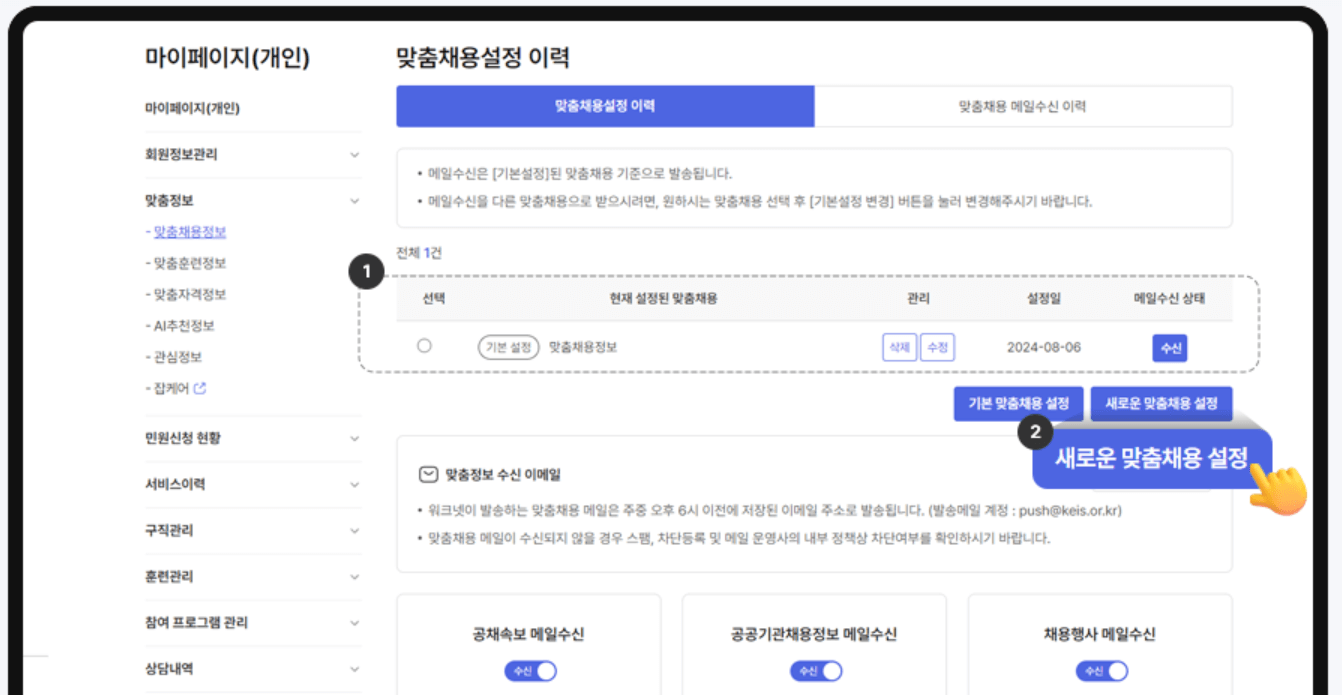This screenshot has height=695, width=1342.
Task: Click the 새로운 맞춤채용 설정 button
Action: (x=1161, y=403)
